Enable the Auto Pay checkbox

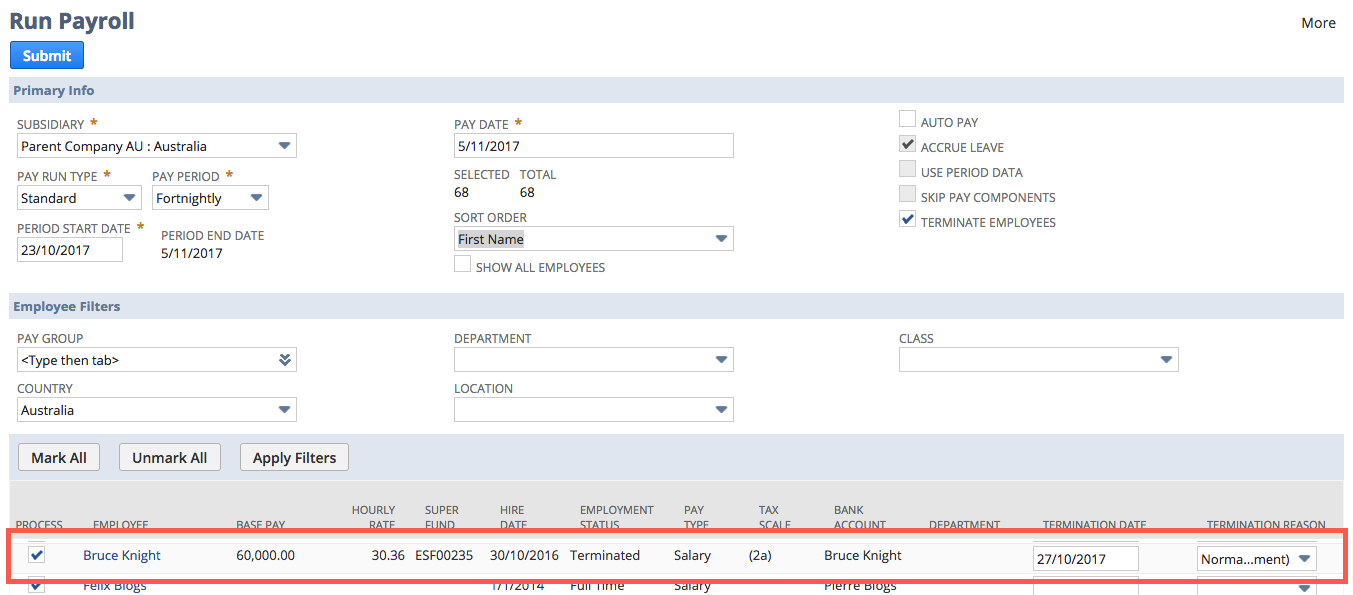pos(907,118)
